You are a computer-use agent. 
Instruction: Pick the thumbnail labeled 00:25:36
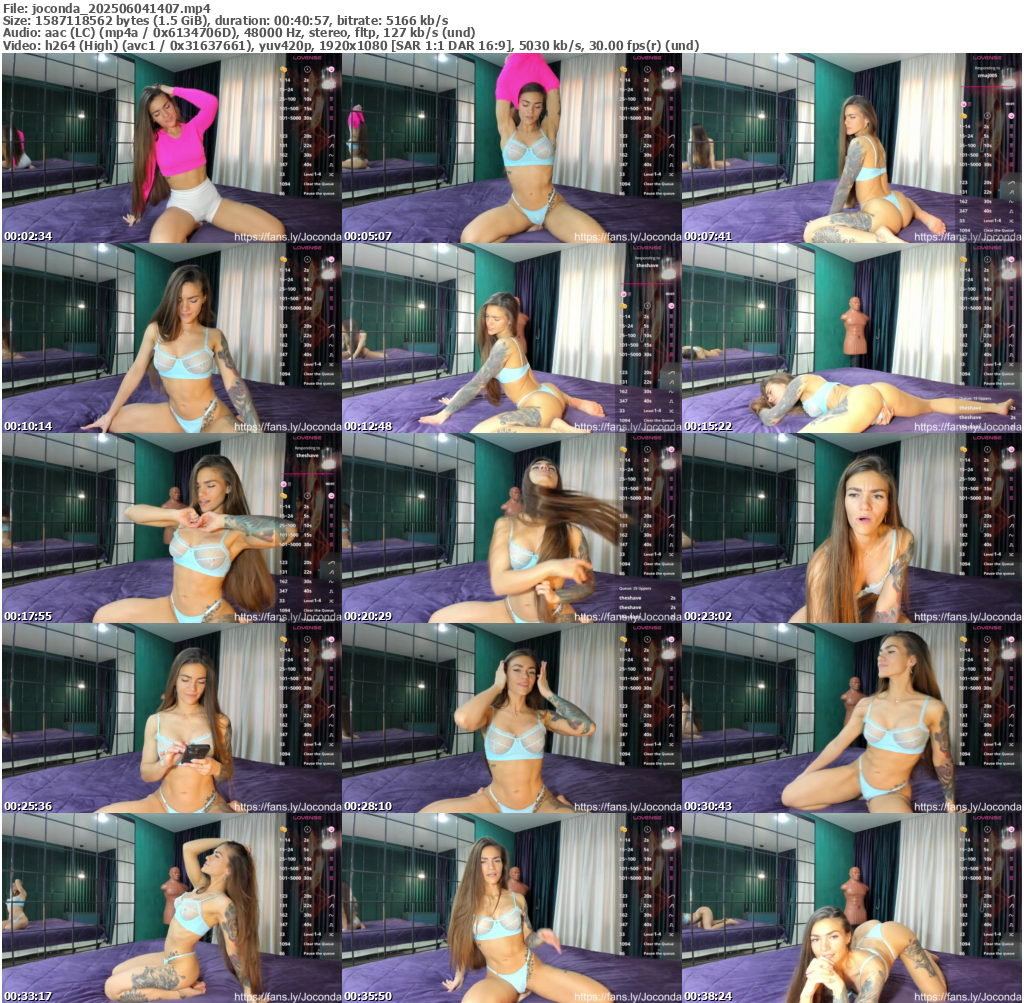pos(172,718)
